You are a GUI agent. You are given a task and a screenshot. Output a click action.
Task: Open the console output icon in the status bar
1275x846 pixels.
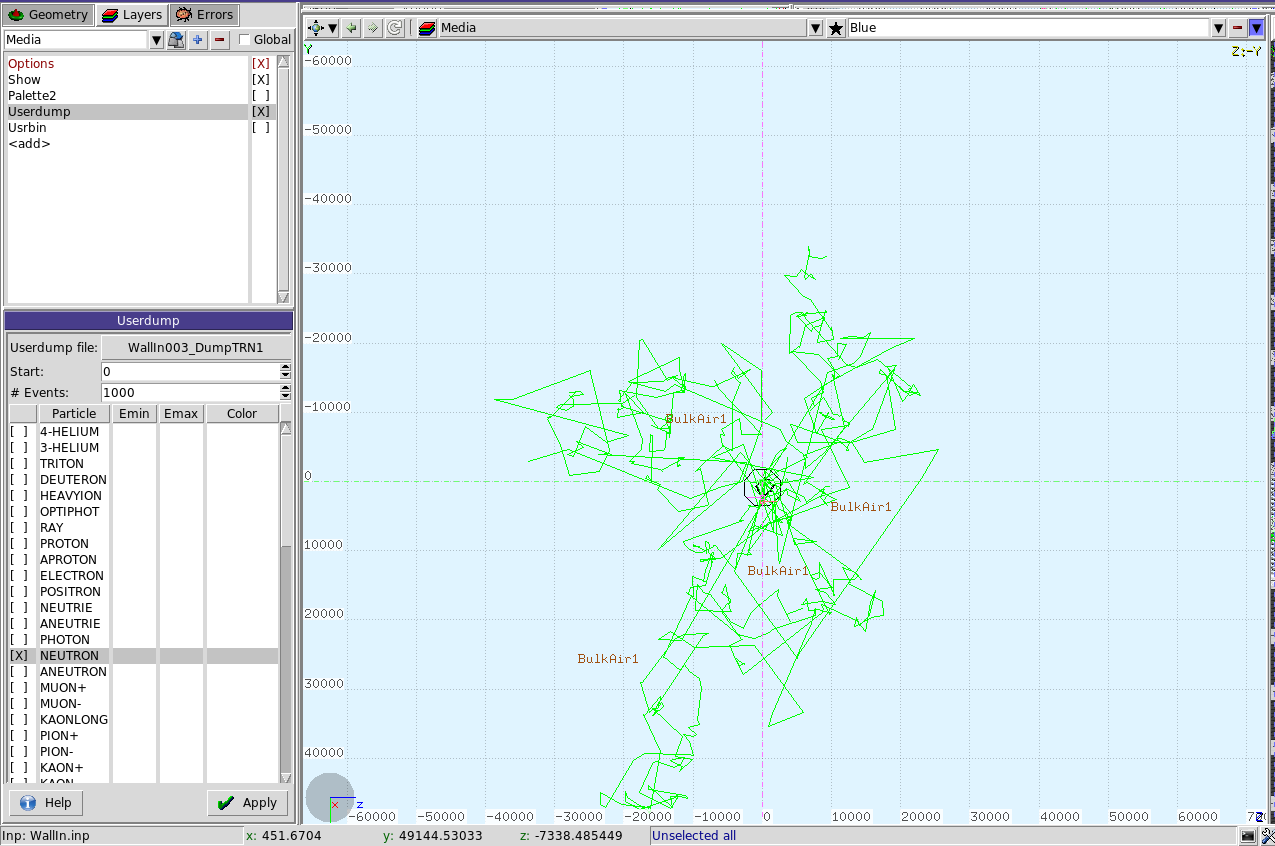pos(1248,835)
